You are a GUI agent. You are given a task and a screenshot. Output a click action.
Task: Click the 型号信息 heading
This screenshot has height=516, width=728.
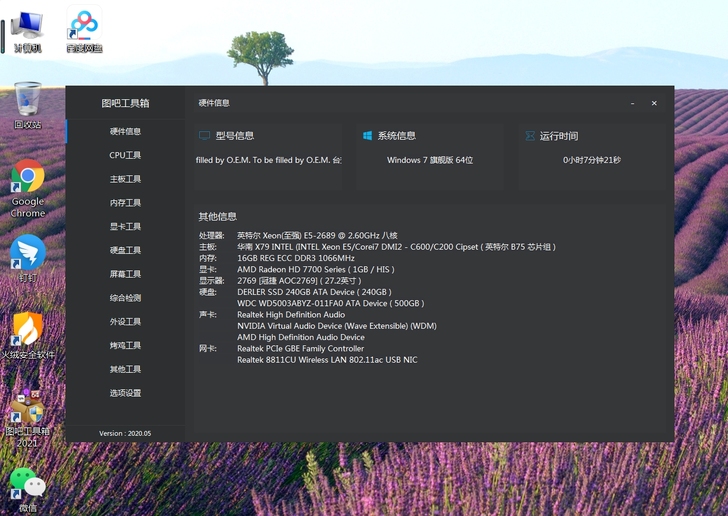pyautogui.click(x=234, y=136)
